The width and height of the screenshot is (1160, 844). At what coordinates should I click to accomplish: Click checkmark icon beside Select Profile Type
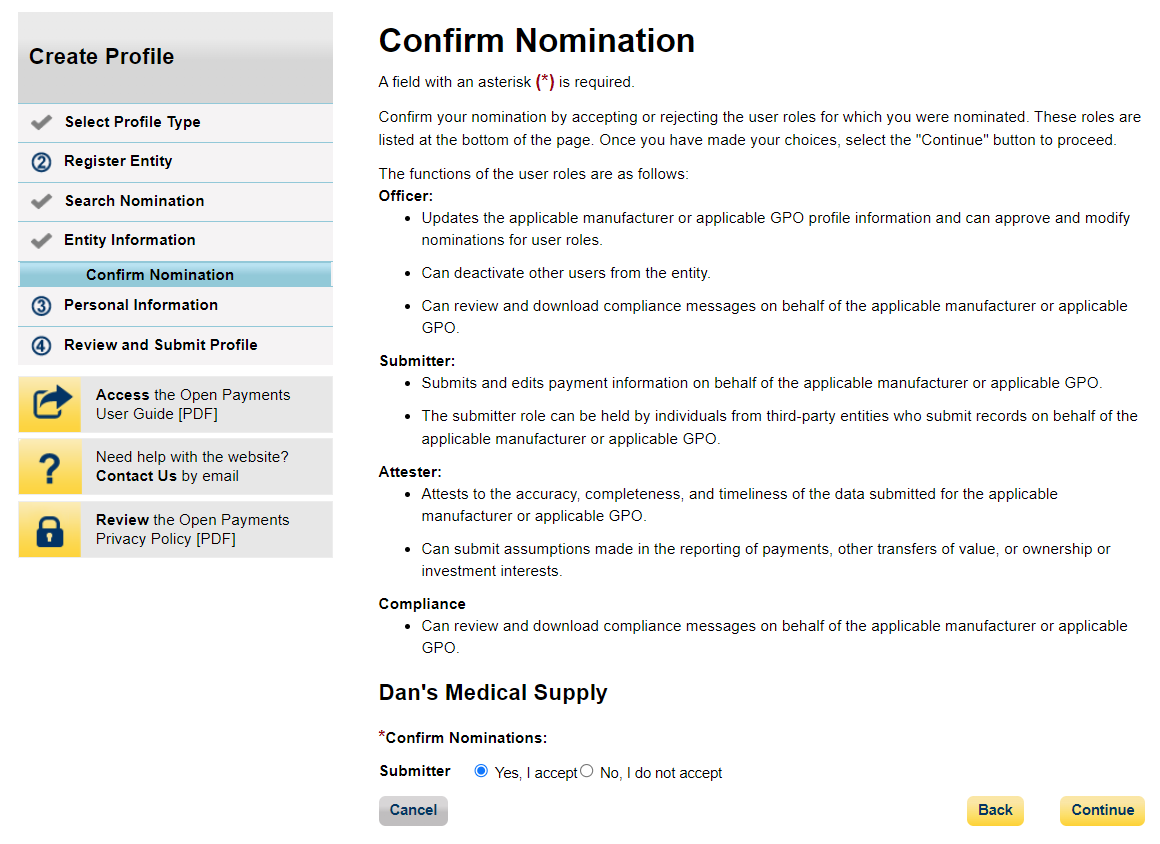(41, 122)
